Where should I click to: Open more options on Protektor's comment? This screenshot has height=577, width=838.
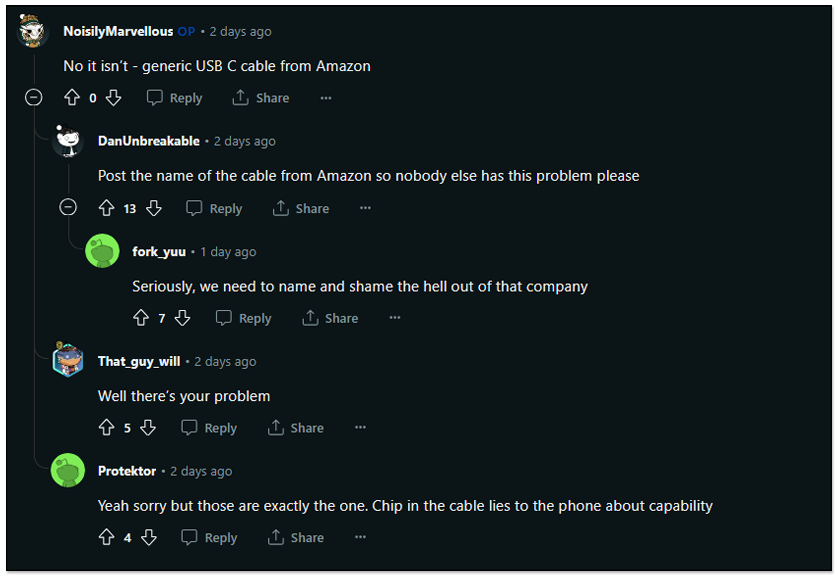[361, 537]
